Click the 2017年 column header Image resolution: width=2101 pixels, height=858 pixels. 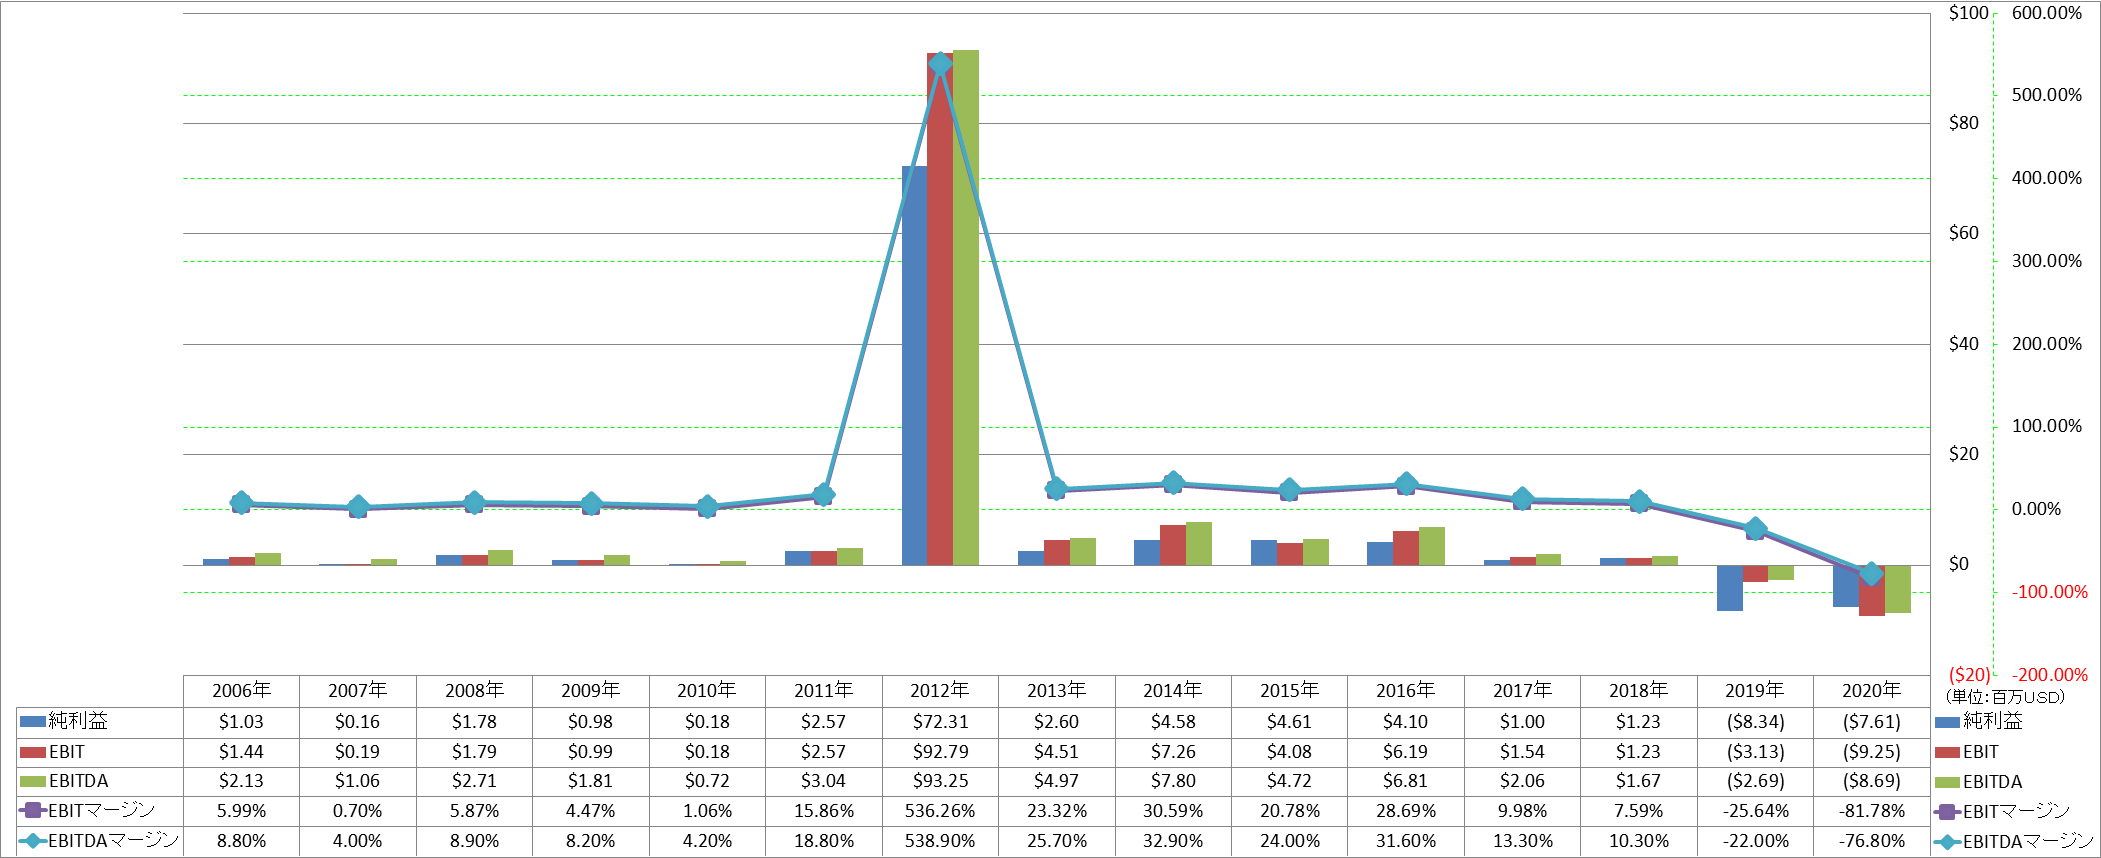tap(1522, 690)
